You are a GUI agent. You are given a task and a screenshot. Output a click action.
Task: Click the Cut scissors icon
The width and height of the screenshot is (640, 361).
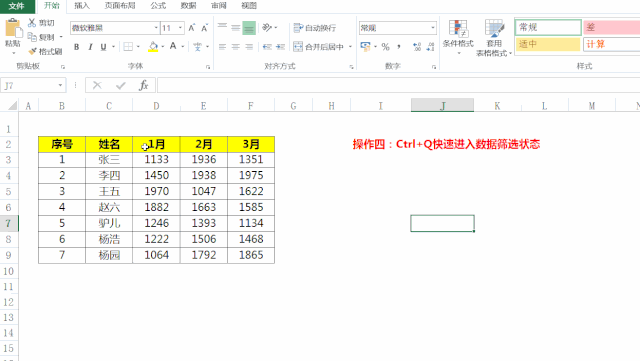[x=32, y=23]
